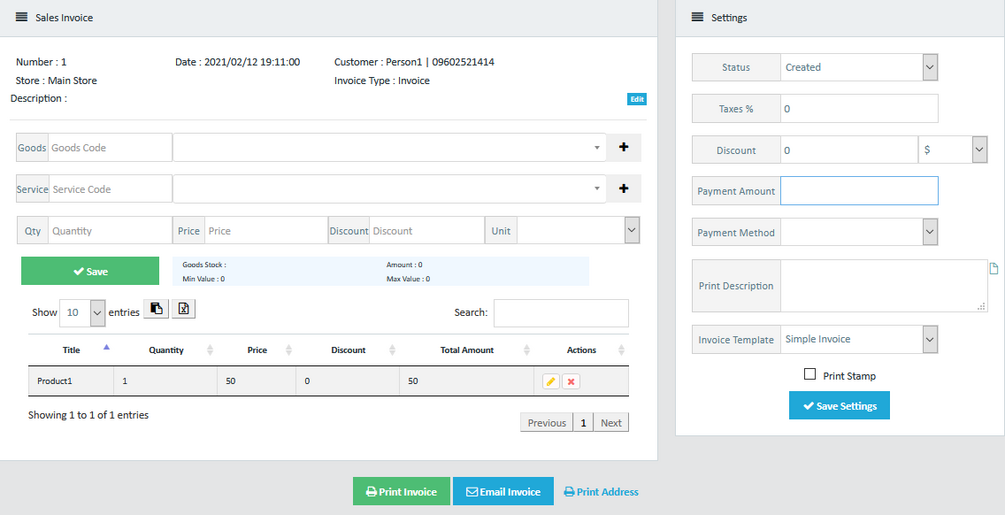Open the Unit dropdown
Screen dimensions: 1005x515
click(578, 231)
